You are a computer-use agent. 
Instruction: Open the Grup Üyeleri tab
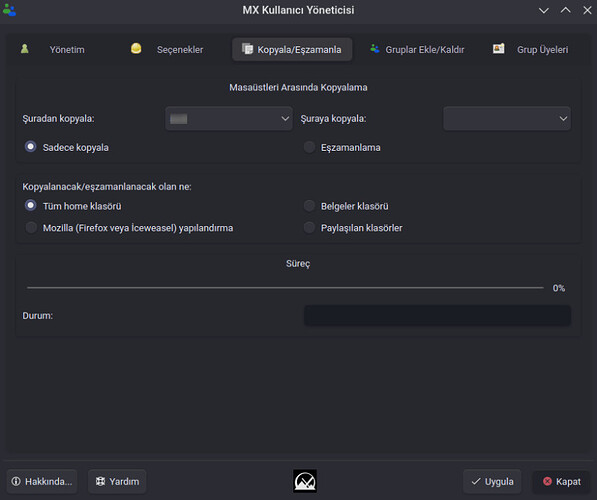(x=531, y=50)
